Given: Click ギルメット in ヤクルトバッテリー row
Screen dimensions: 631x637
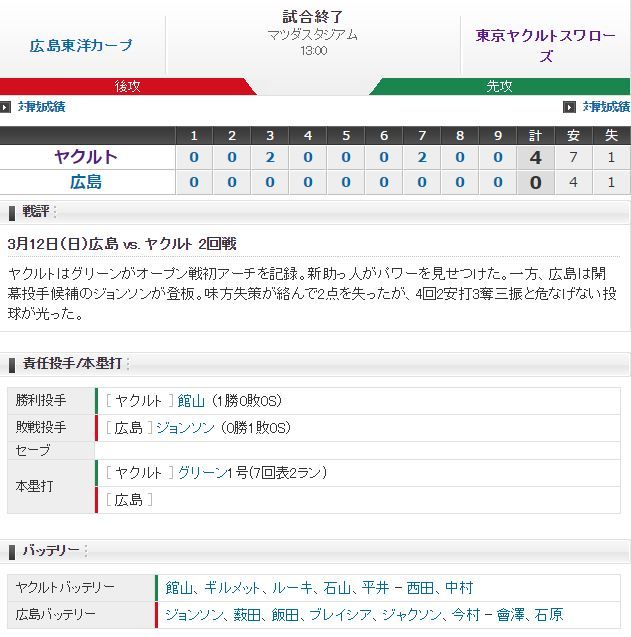Looking at the screenshot, I should [x=232, y=588].
